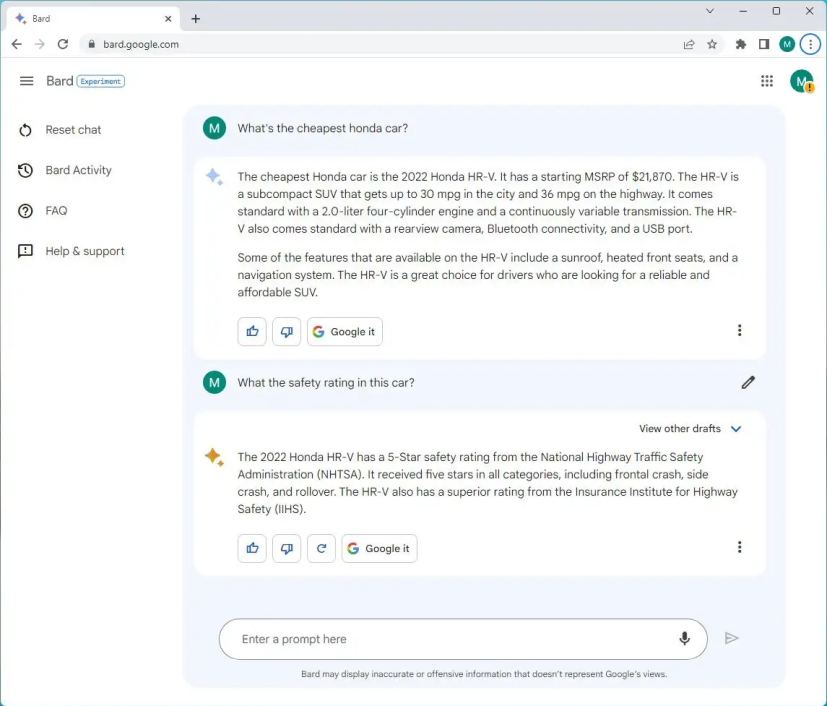Open the Google apps grid
This screenshot has height=706, width=827.
tap(767, 81)
